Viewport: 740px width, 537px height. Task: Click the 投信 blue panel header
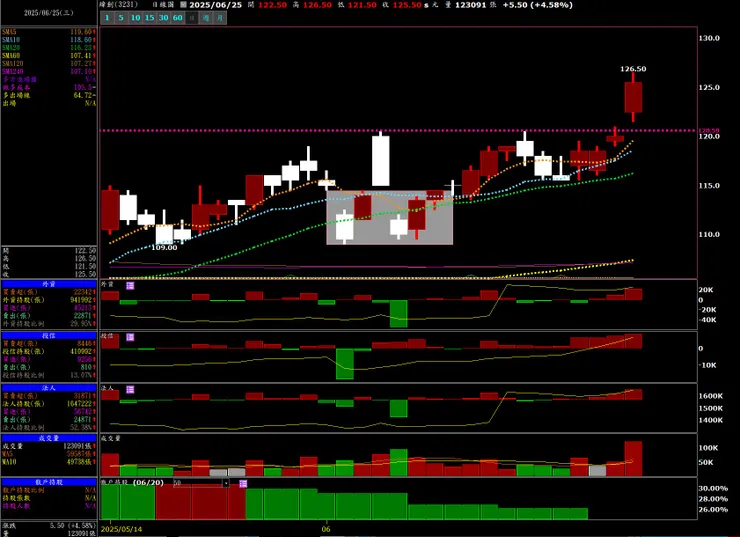[49, 336]
